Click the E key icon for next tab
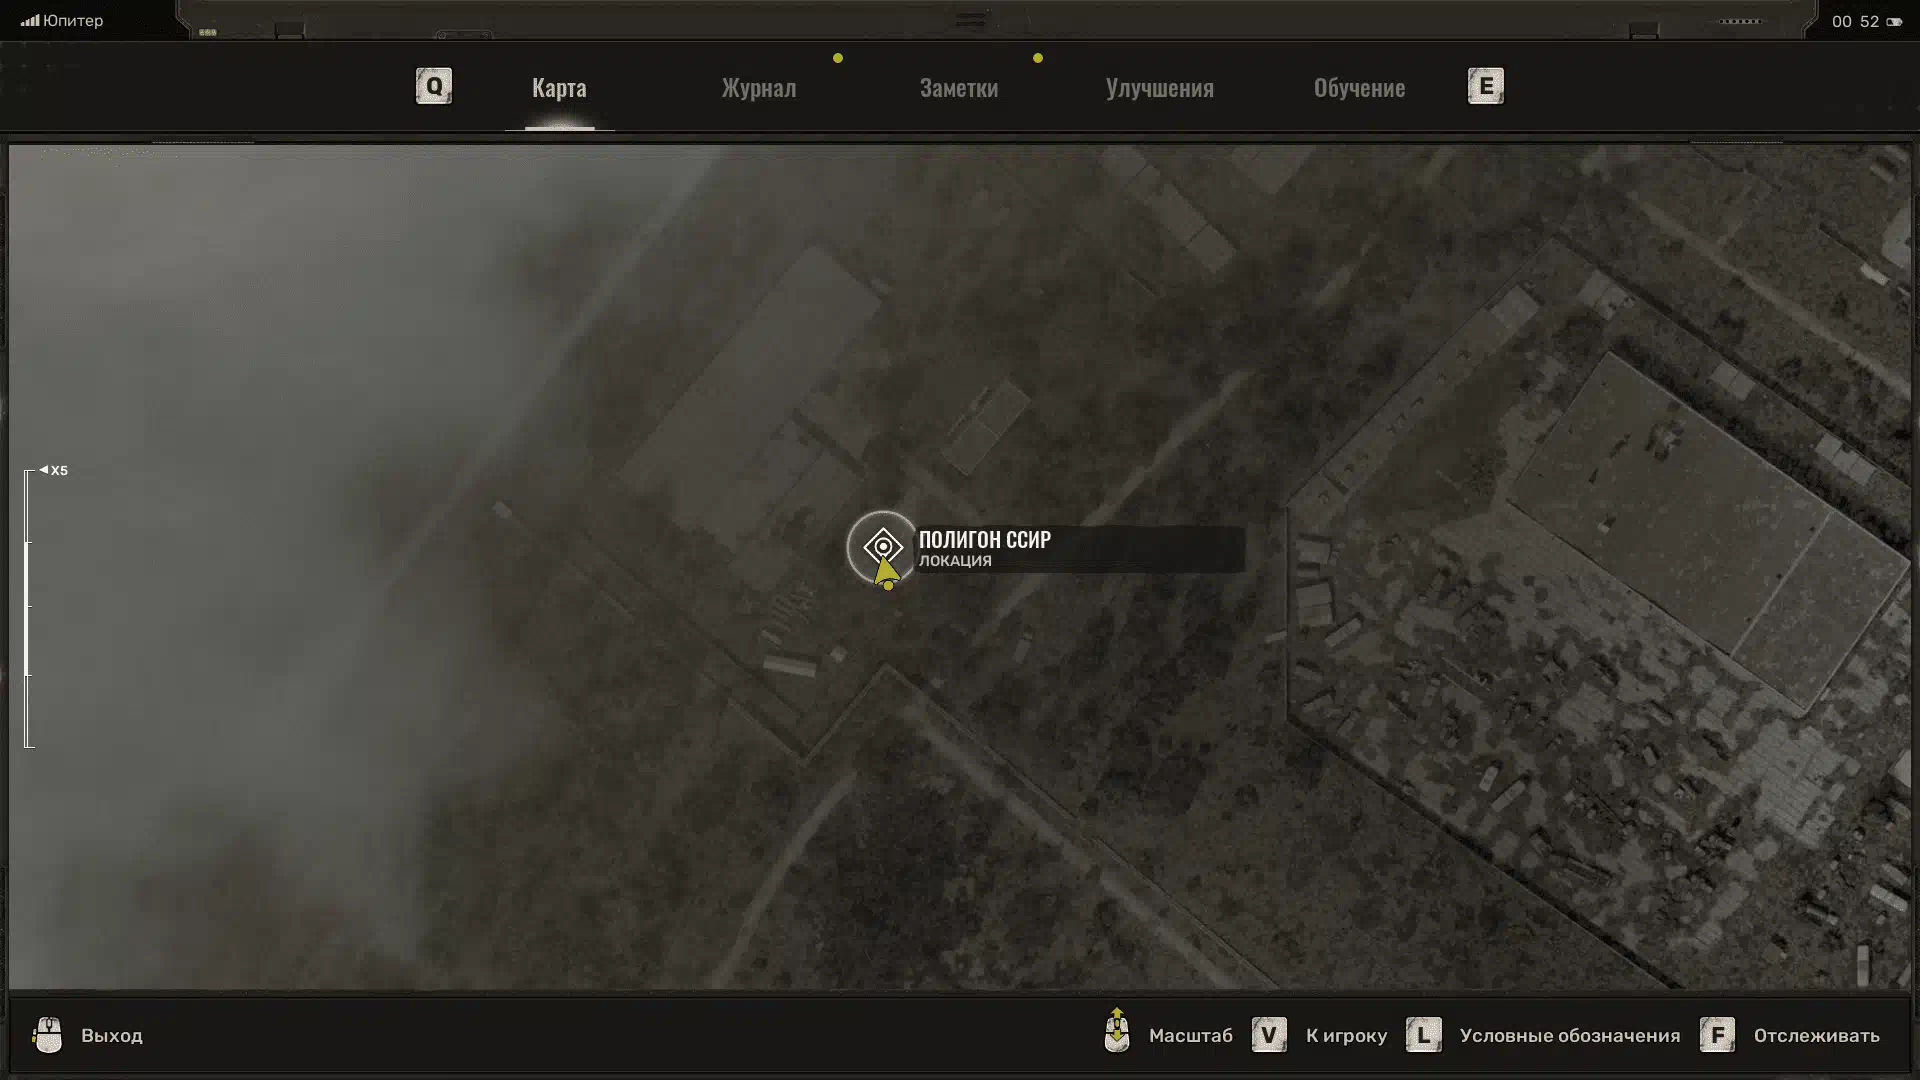Image resolution: width=1920 pixels, height=1080 pixels. (x=1485, y=86)
